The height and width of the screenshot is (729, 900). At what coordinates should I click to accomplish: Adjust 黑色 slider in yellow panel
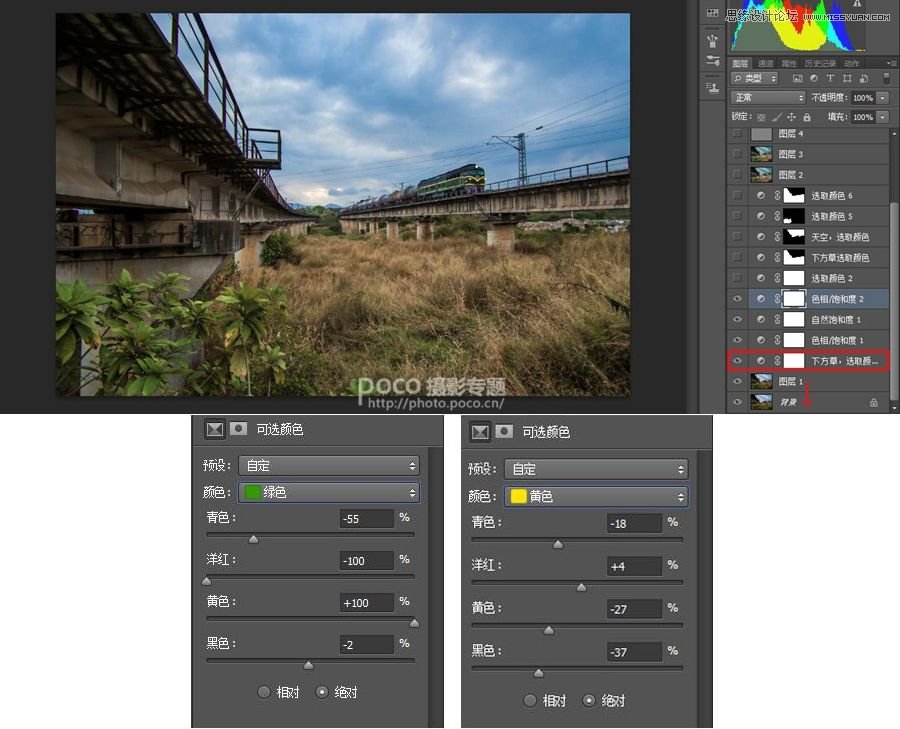pos(538,673)
